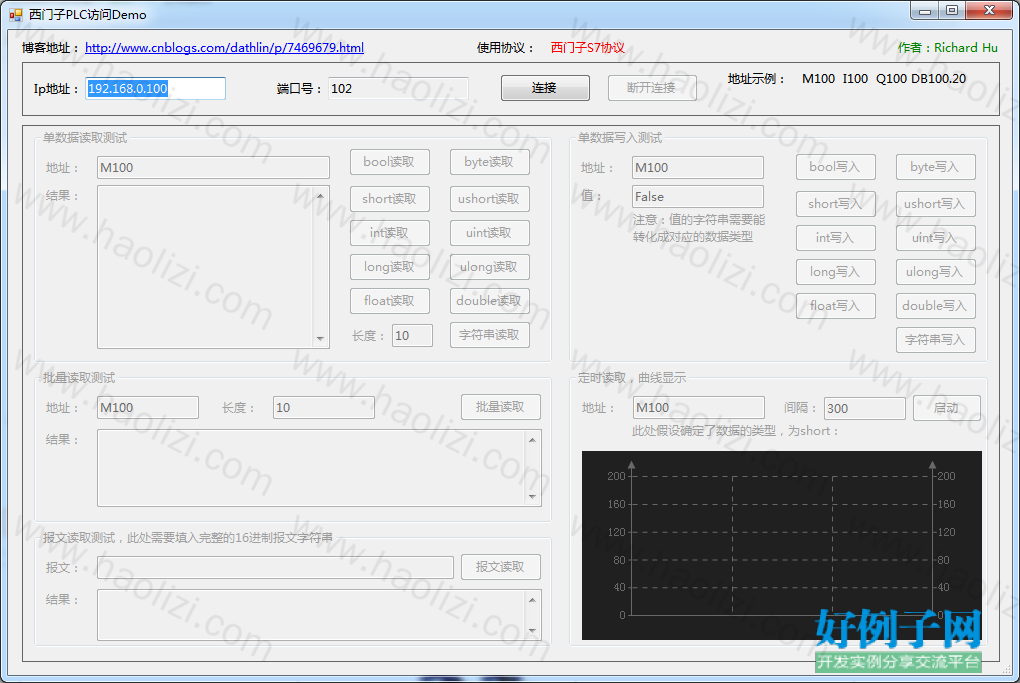Click the long读取 button
Viewport: 1020px width, 683px height.
pos(390,267)
